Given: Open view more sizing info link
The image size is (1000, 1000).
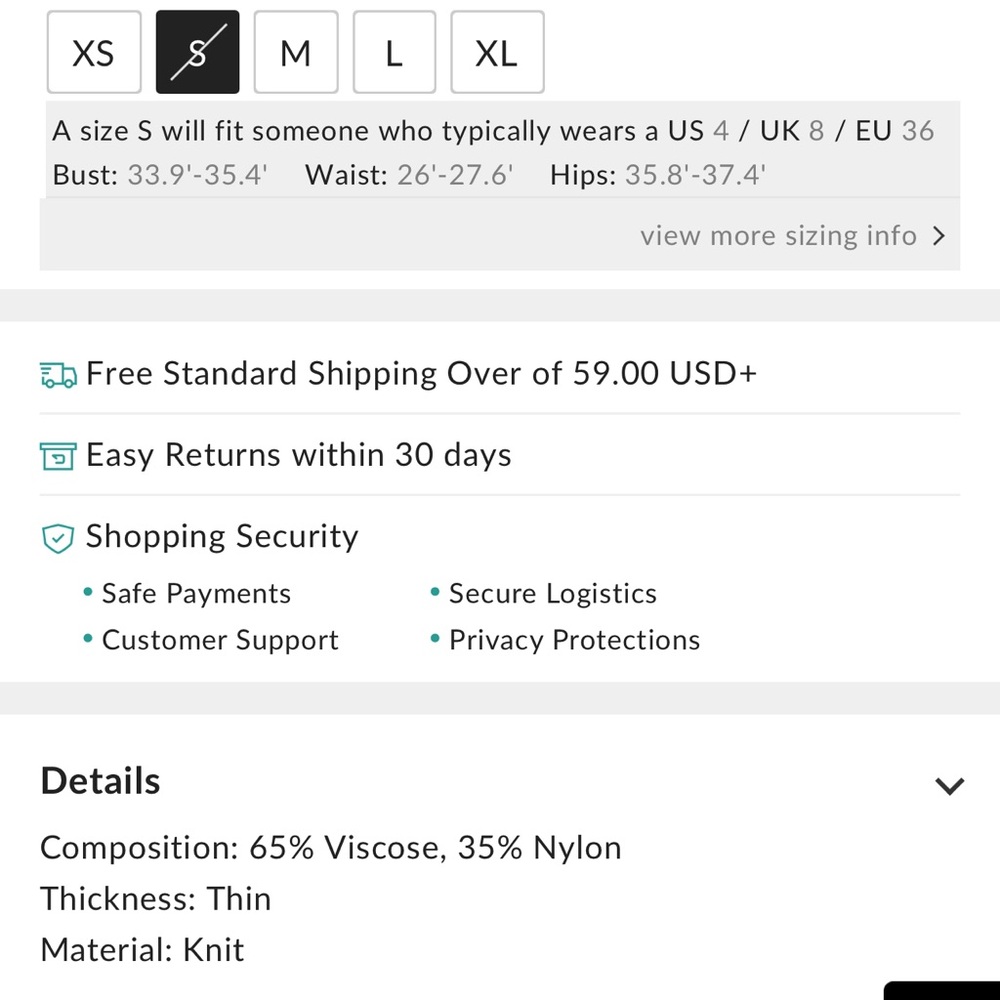Looking at the screenshot, I should 778,236.
